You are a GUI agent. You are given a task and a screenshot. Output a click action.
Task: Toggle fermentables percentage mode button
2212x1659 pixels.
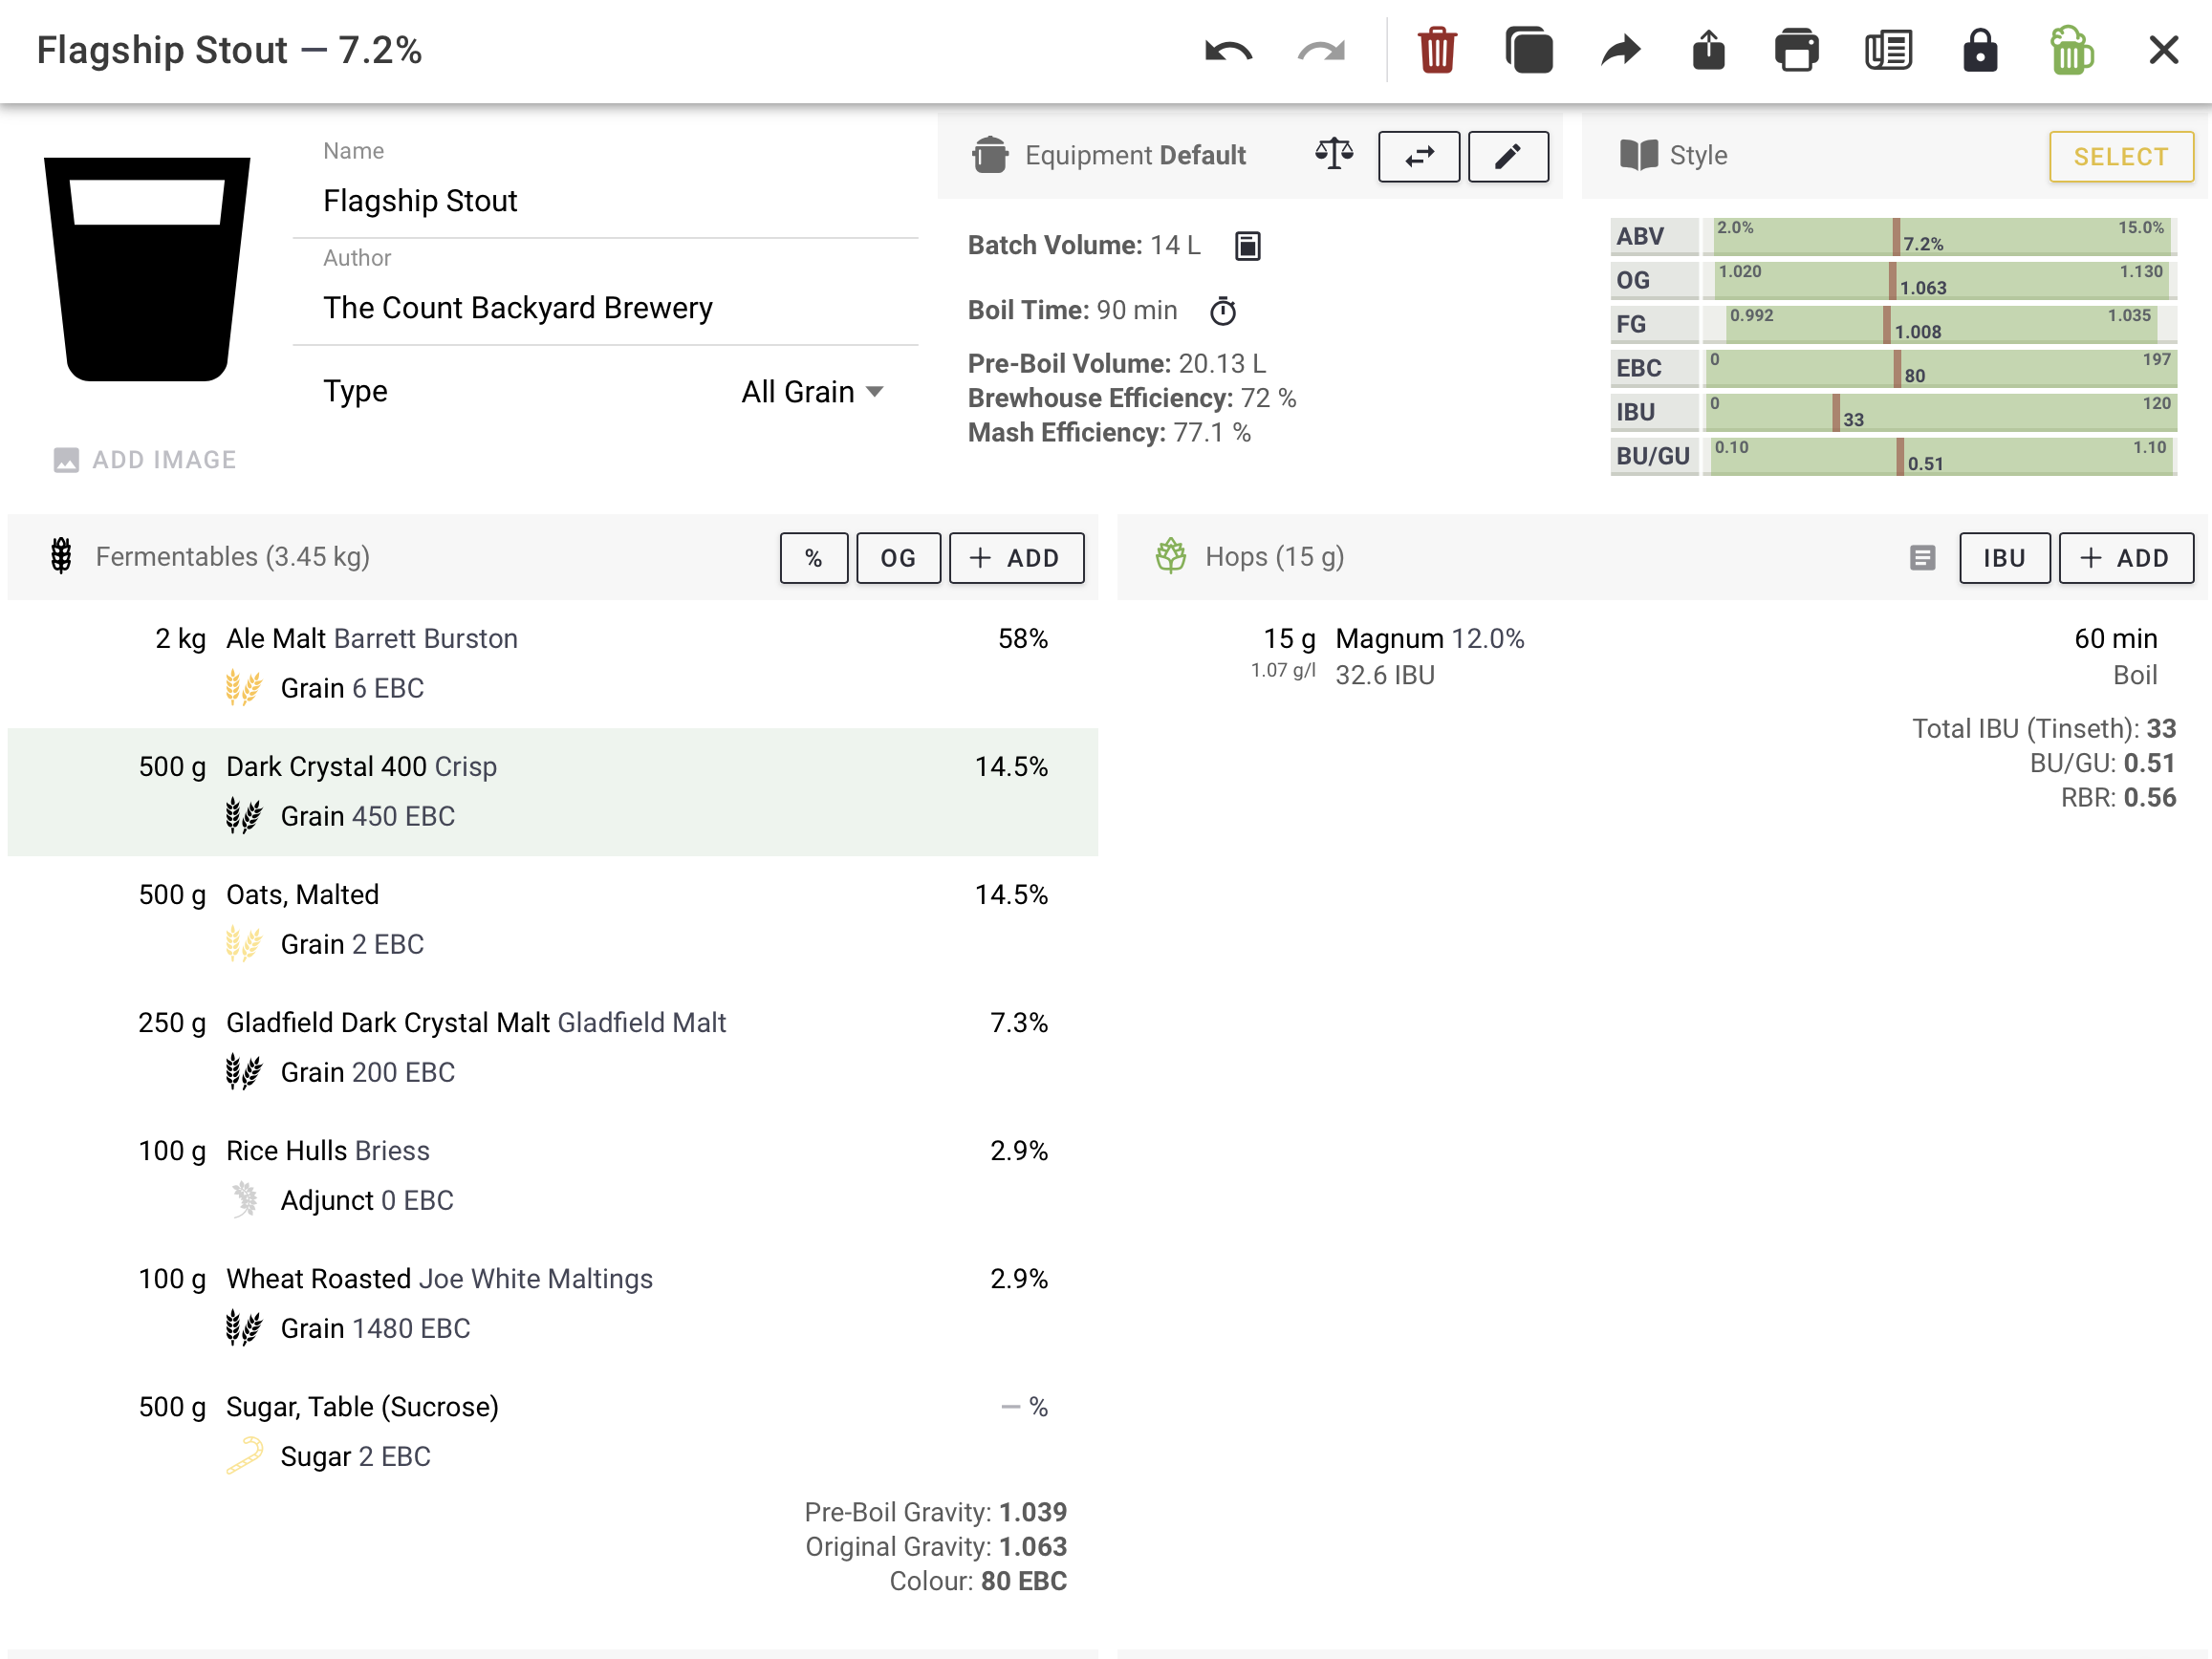tap(813, 558)
